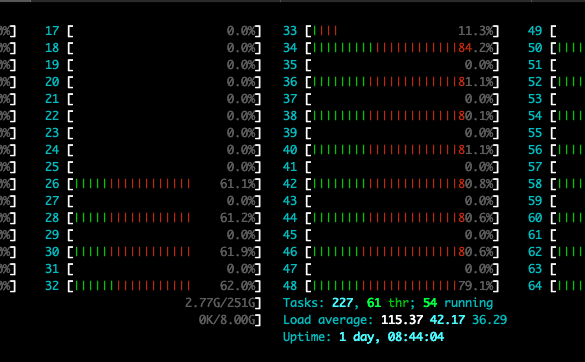Screen dimensions: 585x362
Task: Click the CPU number label 18
Action: pyautogui.click(x=52, y=48)
